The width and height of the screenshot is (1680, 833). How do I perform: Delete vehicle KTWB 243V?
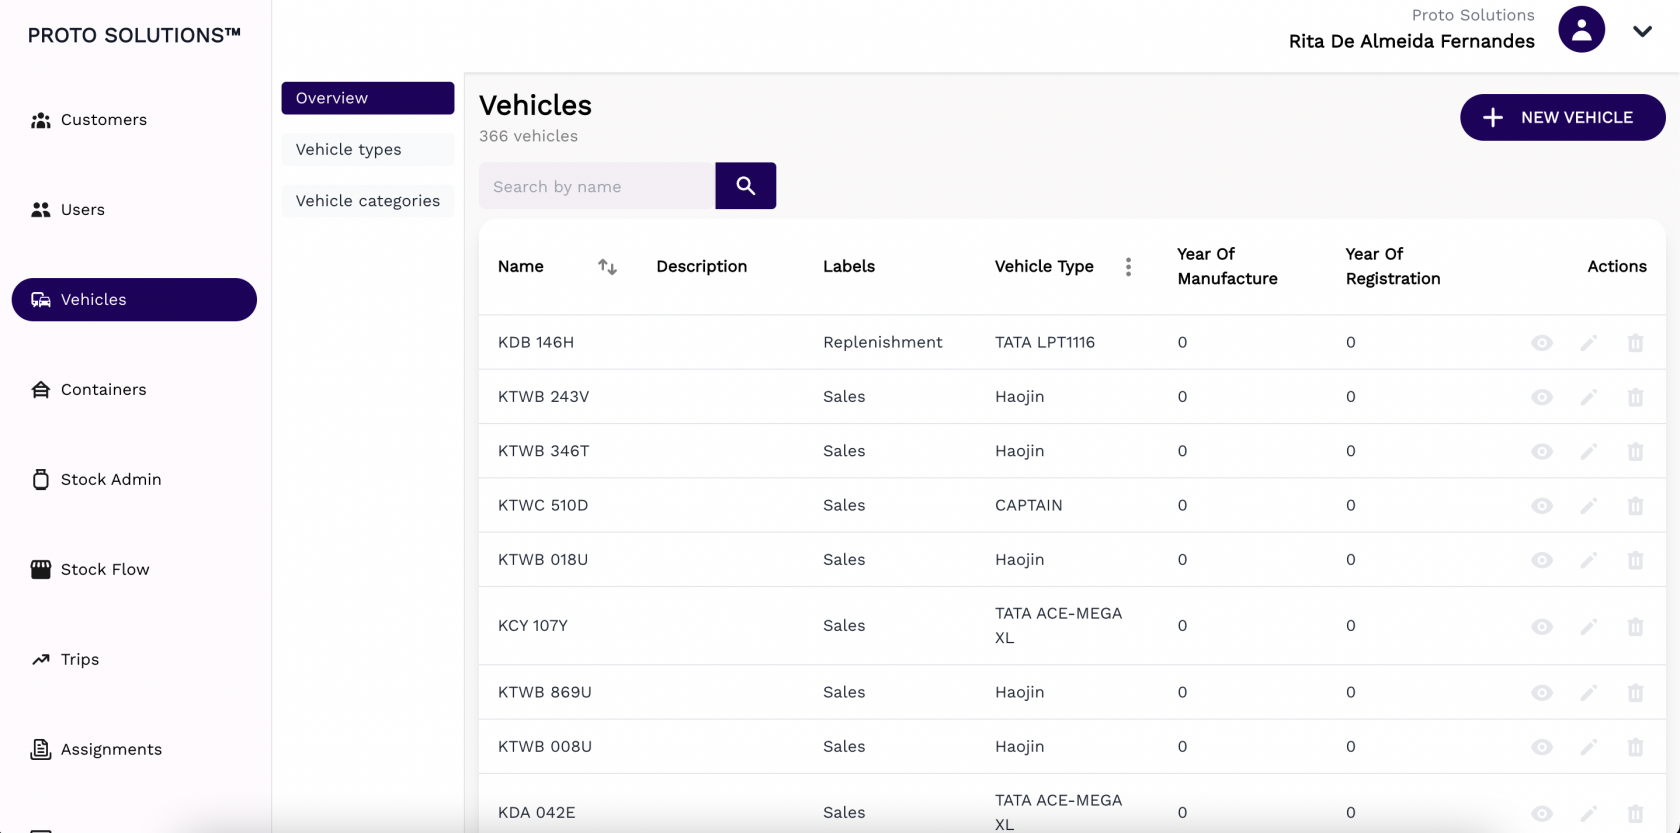tap(1635, 397)
